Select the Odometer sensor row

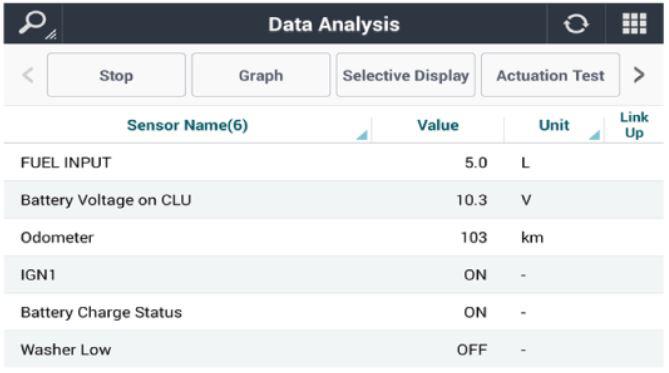pyautogui.click(x=334, y=237)
